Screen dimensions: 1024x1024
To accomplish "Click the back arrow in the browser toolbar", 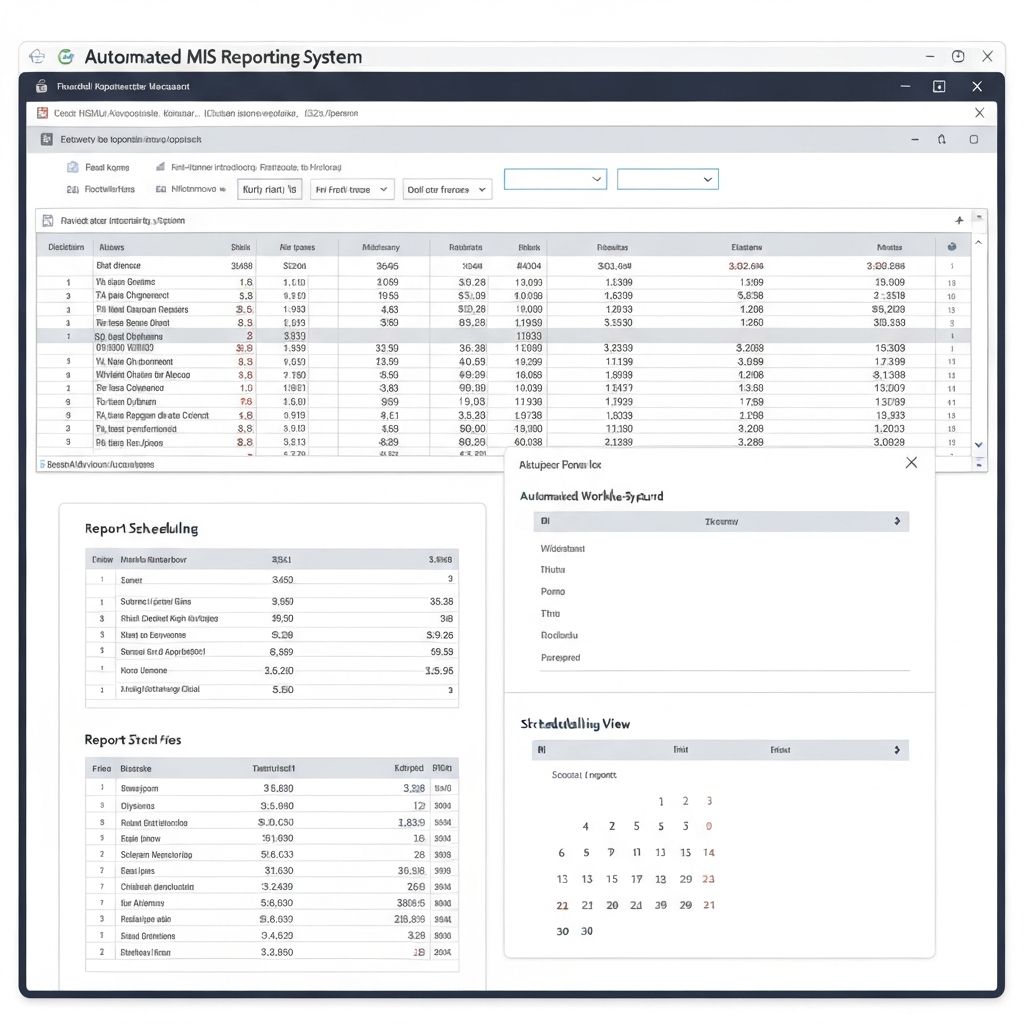I will pyautogui.click(x=36, y=57).
